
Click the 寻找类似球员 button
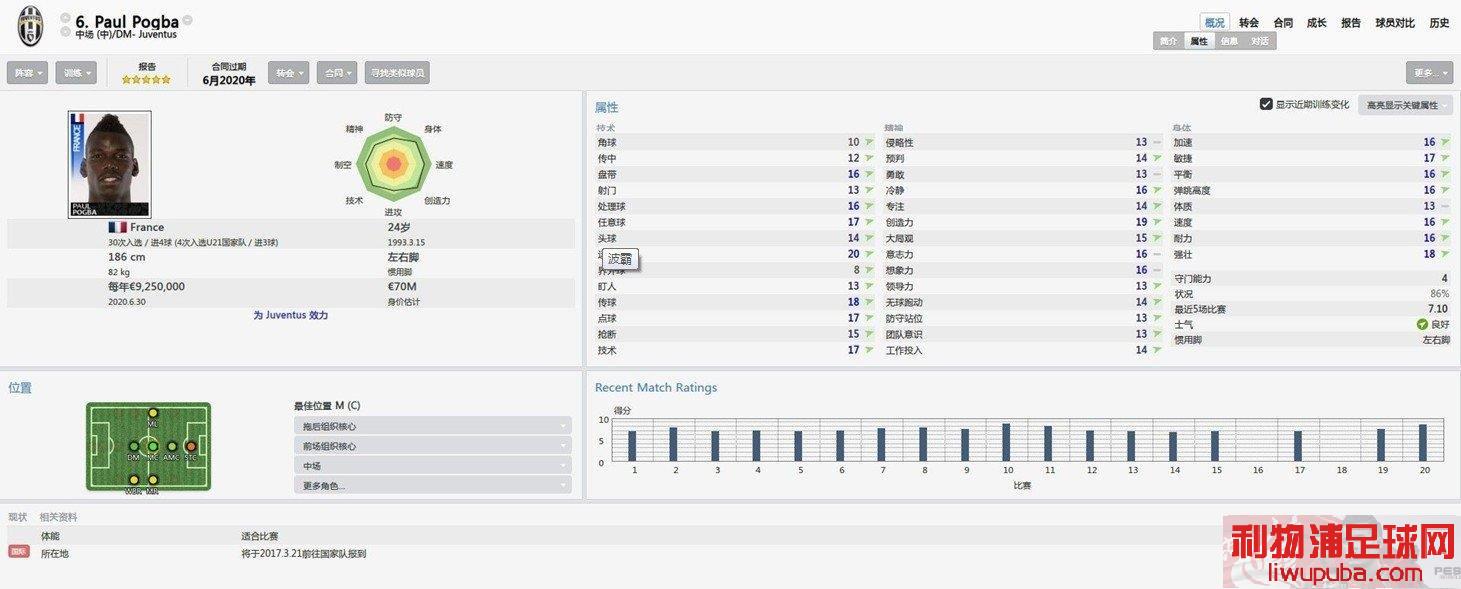click(x=397, y=73)
